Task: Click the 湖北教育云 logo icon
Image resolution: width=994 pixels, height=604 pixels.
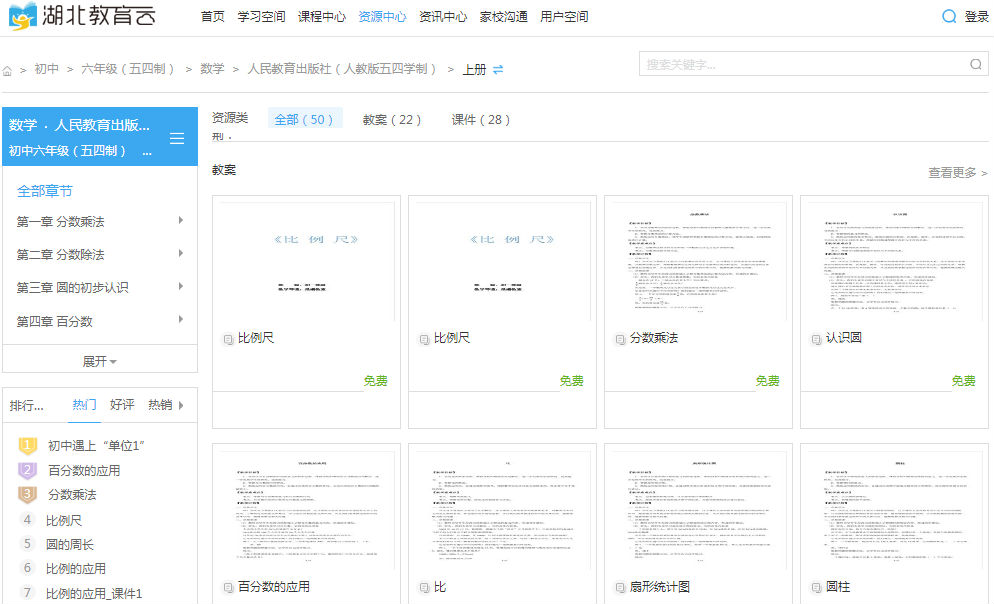Action: [22, 17]
